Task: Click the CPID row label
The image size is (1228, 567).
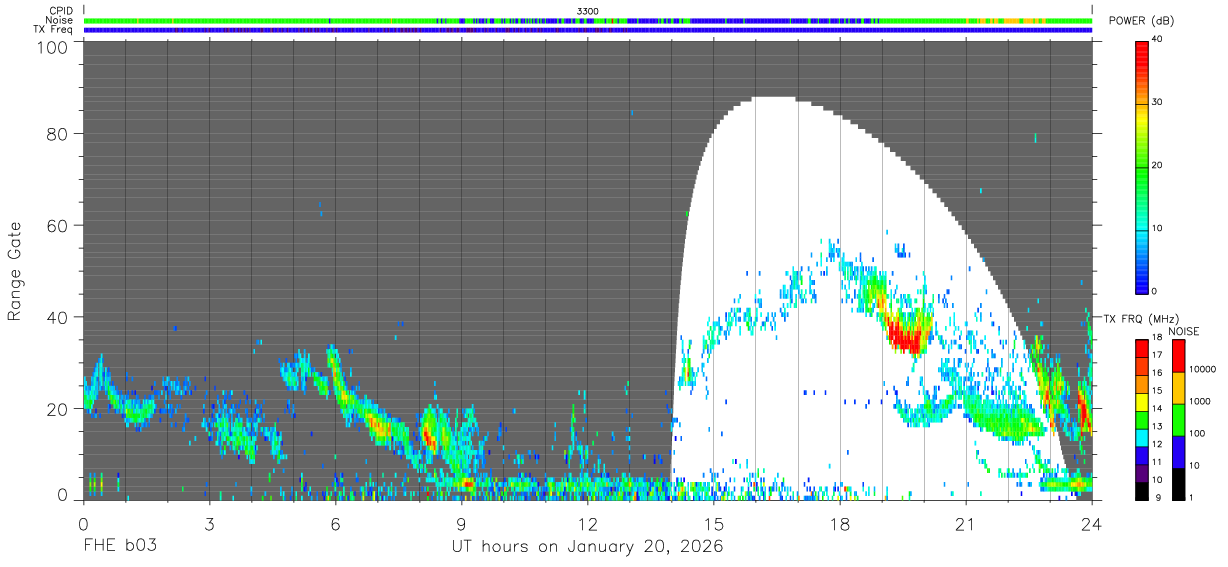Action: (x=60, y=10)
